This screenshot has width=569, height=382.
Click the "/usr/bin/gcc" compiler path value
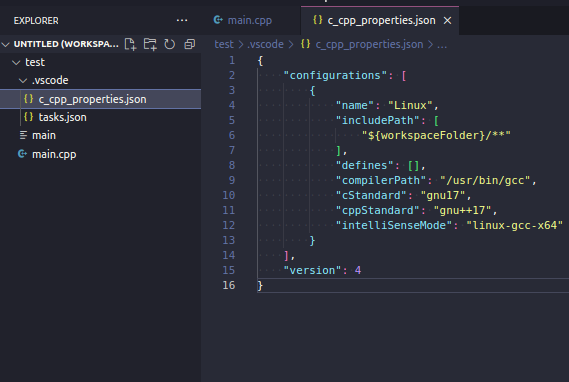point(485,181)
